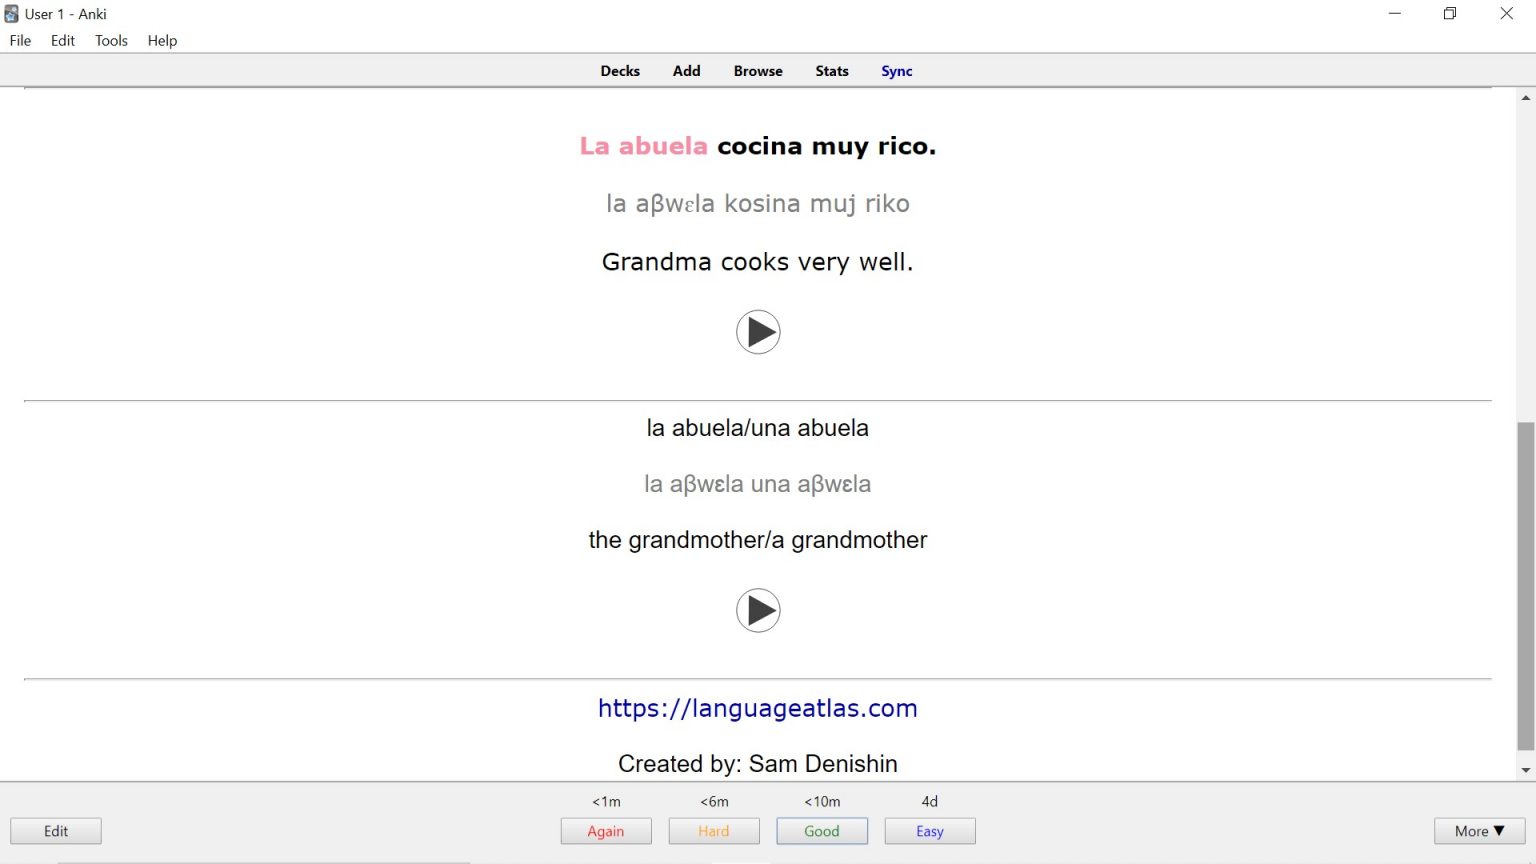The width and height of the screenshot is (1536, 864).
Task: Open the File menu
Action: point(19,40)
